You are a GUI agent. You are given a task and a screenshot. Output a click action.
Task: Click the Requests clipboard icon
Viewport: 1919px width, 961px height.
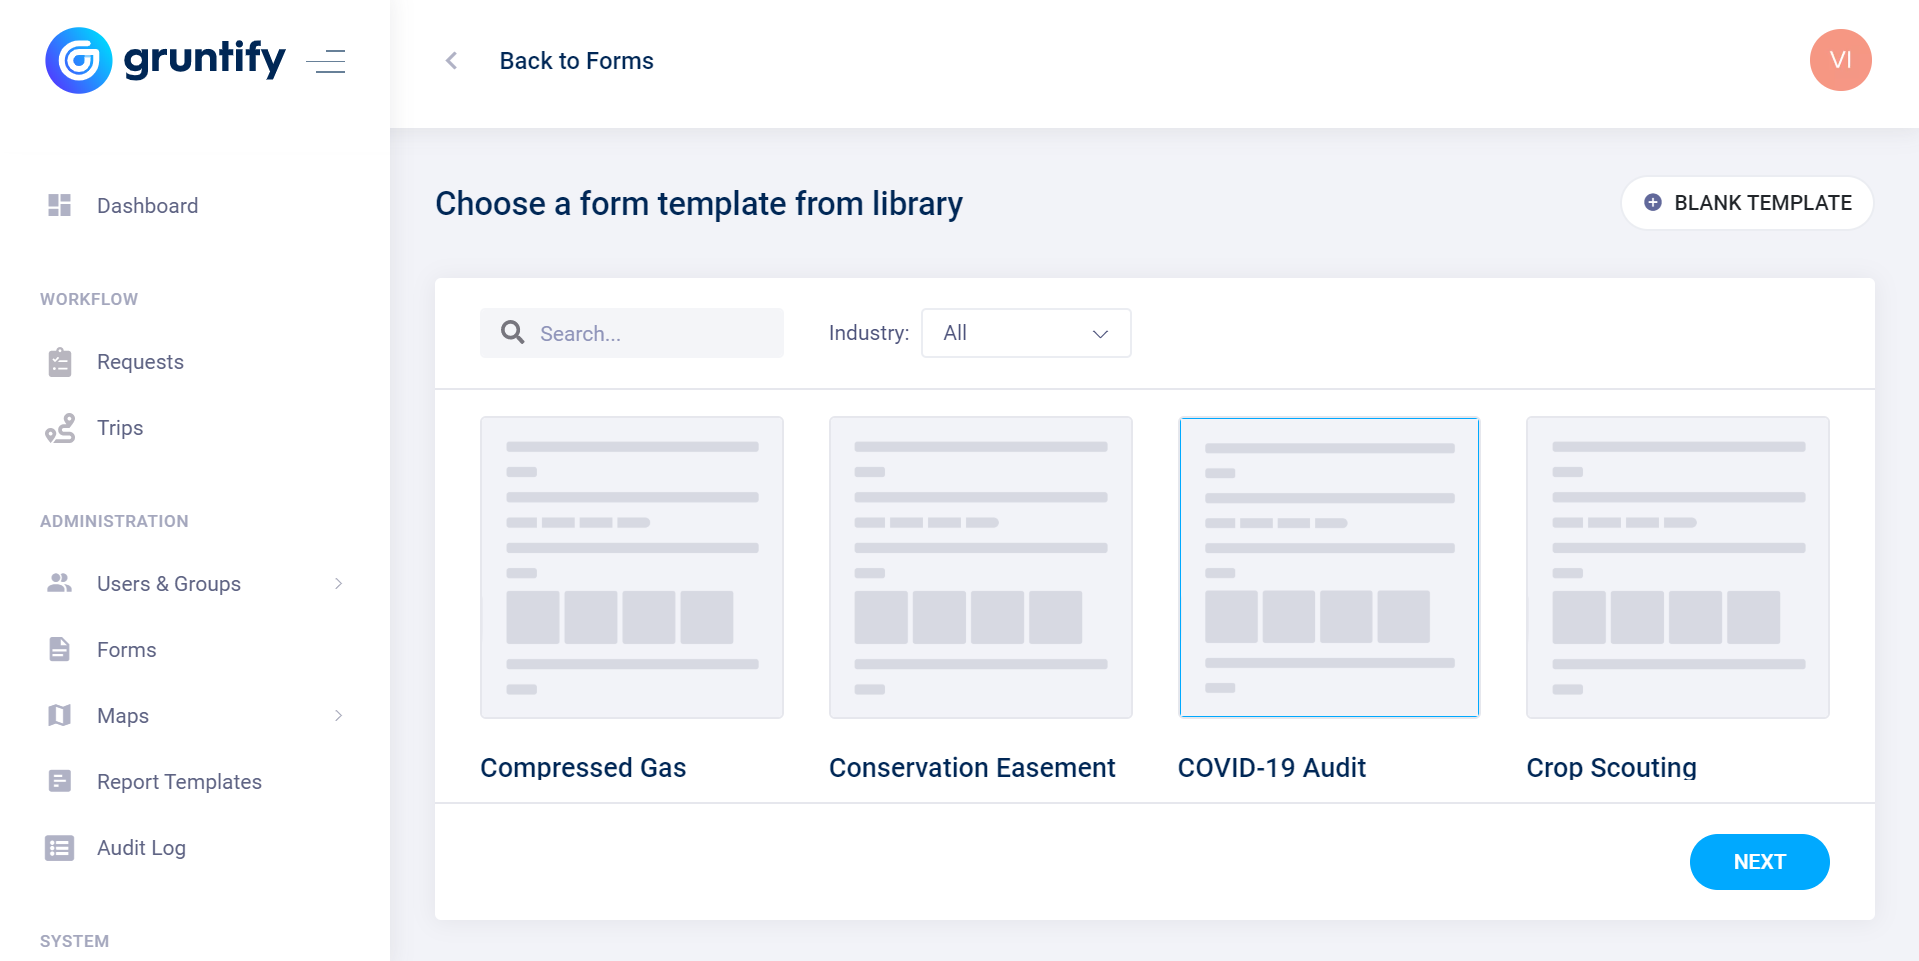coord(60,362)
